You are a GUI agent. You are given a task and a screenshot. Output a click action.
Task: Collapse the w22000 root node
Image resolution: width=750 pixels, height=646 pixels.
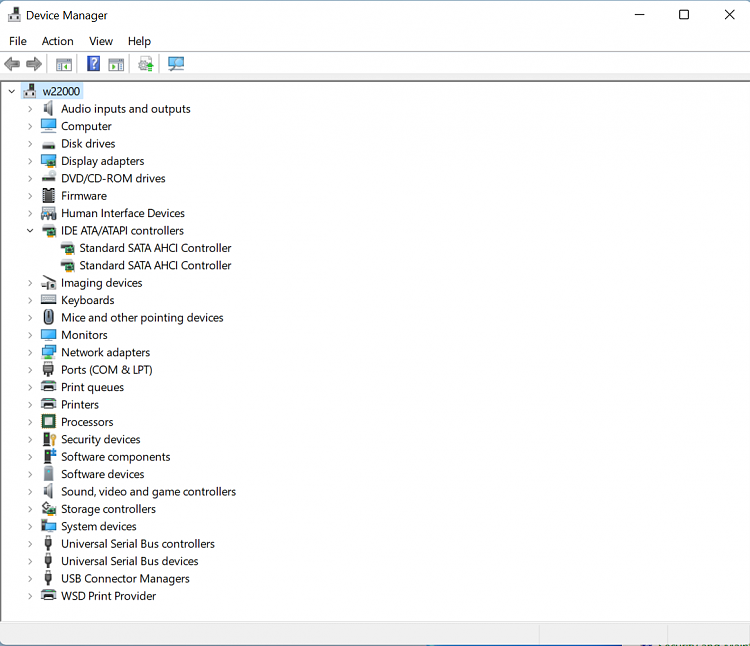12,91
